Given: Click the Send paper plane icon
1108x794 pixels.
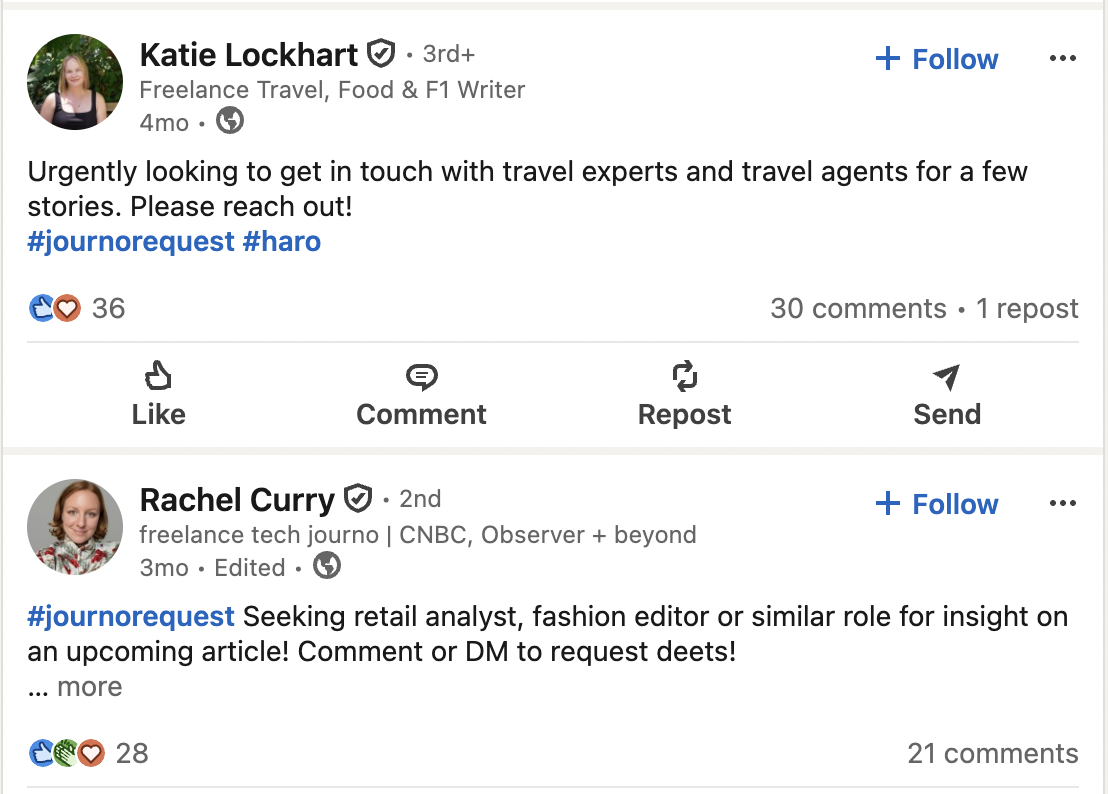Looking at the screenshot, I should pos(946,377).
